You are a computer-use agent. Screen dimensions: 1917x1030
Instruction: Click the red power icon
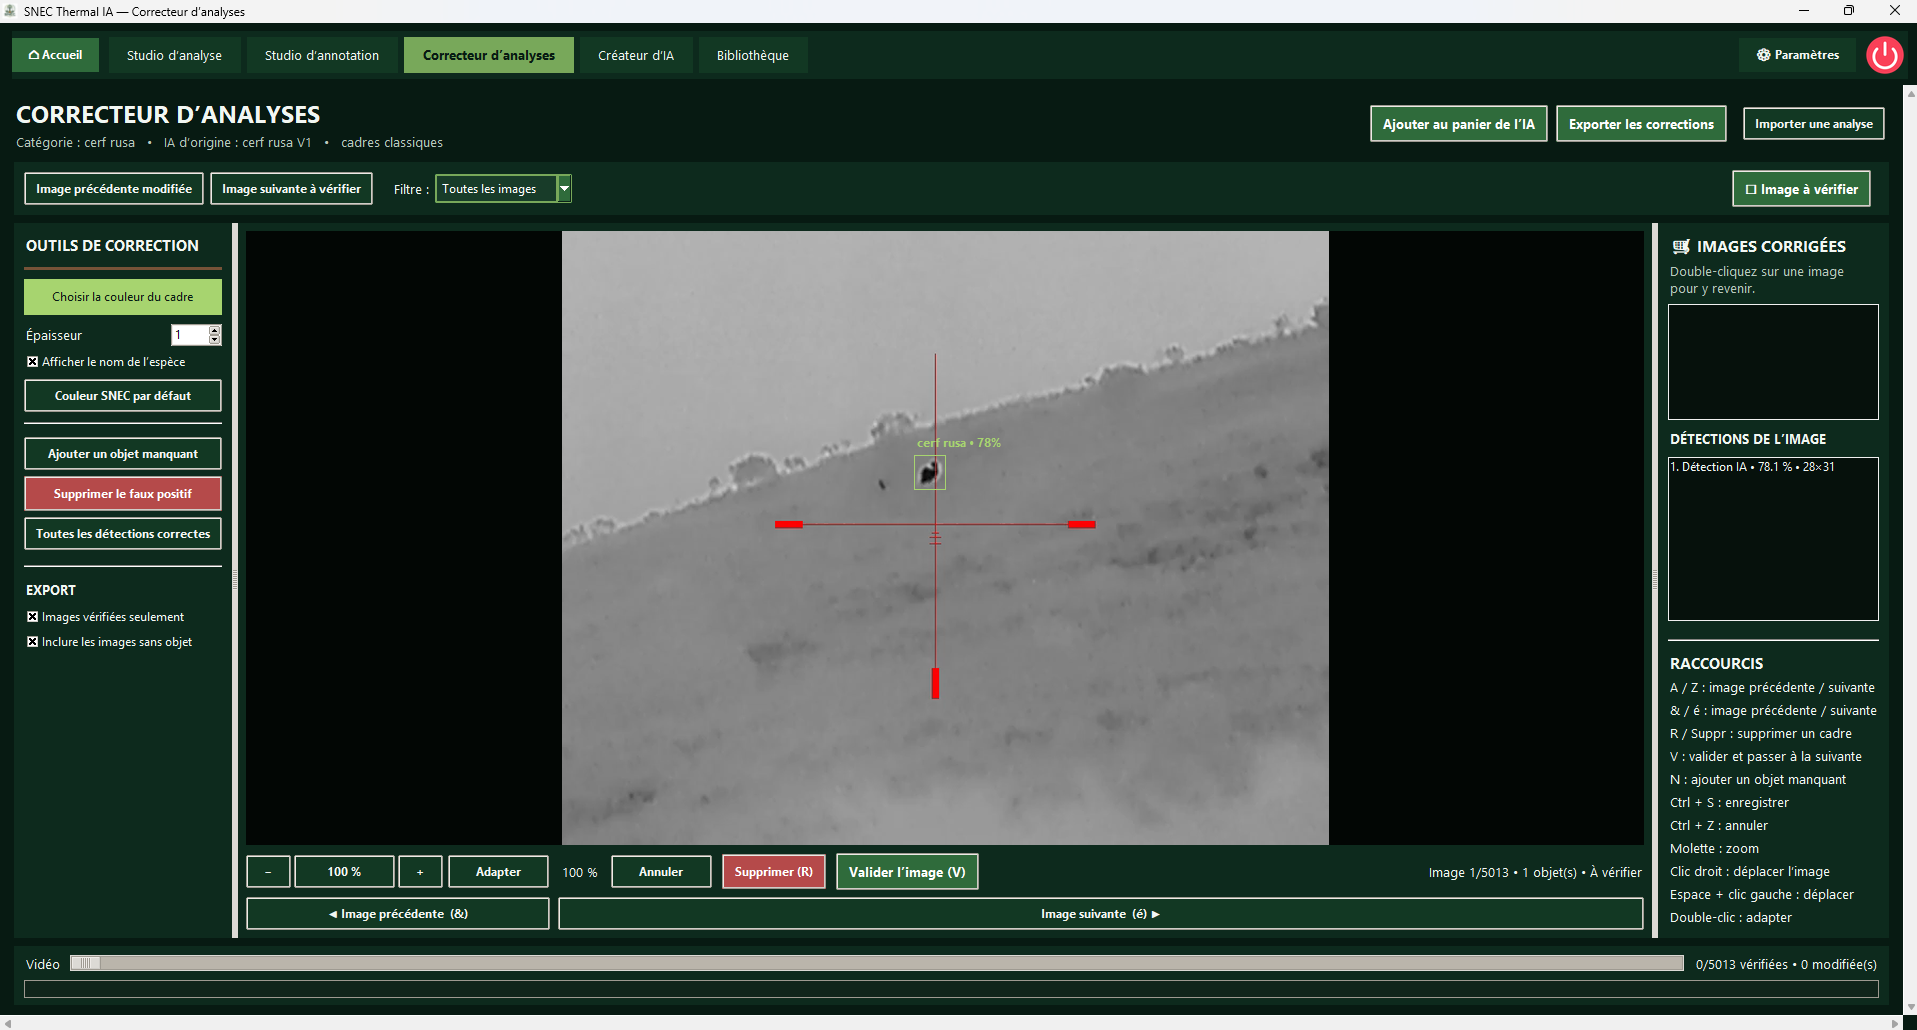tap(1884, 55)
